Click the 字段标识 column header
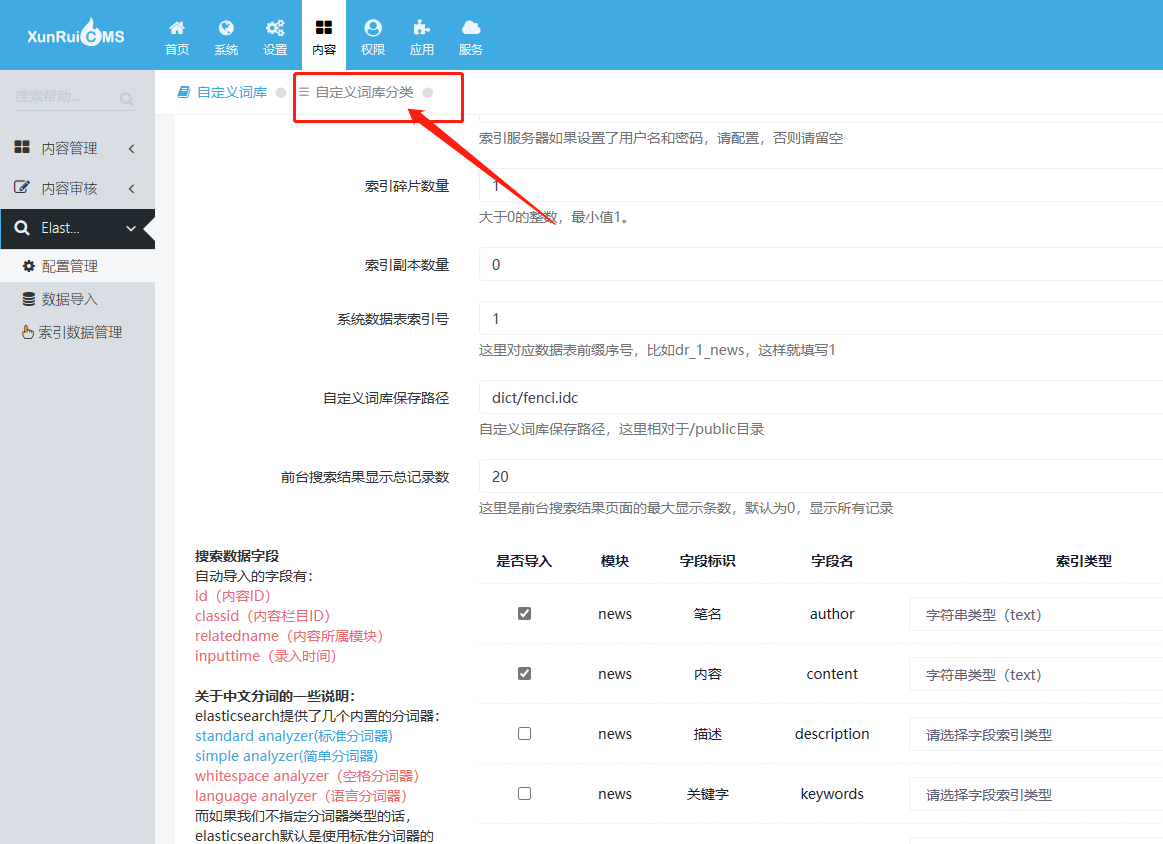1163x844 pixels. pyautogui.click(x=708, y=561)
